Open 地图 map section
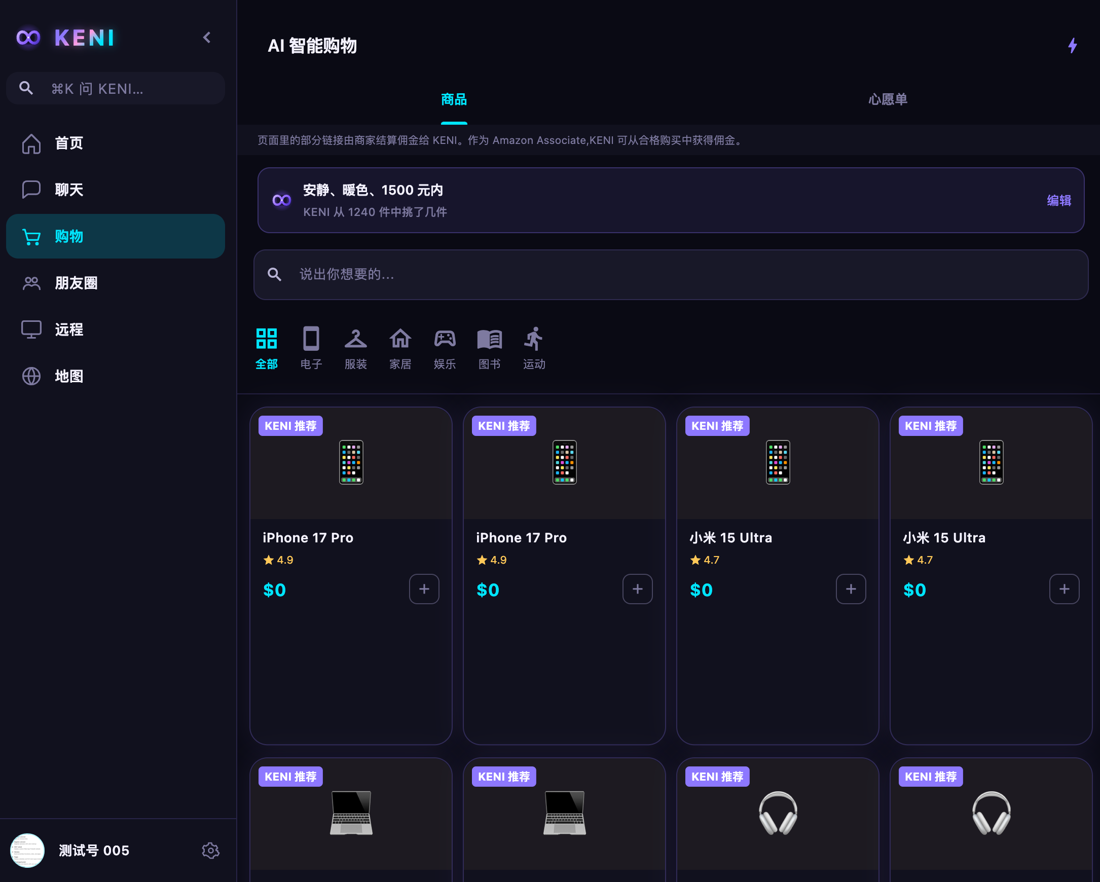 tap(116, 376)
